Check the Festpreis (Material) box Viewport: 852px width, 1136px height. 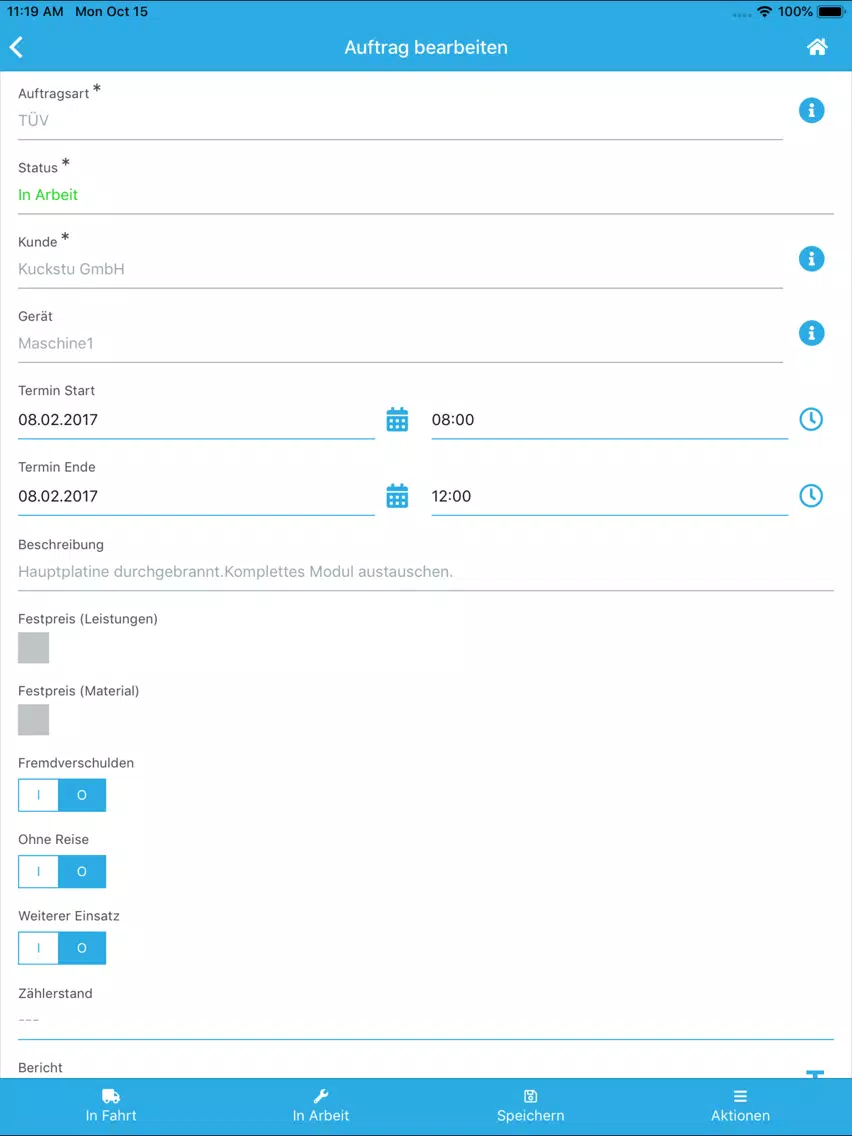pyautogui.click(x=33, y=719)
